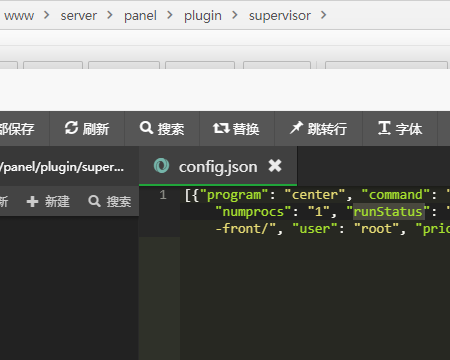
Task: Click the sidebar 搜索 magnifier icon
Action: click(x=94, y=201)
